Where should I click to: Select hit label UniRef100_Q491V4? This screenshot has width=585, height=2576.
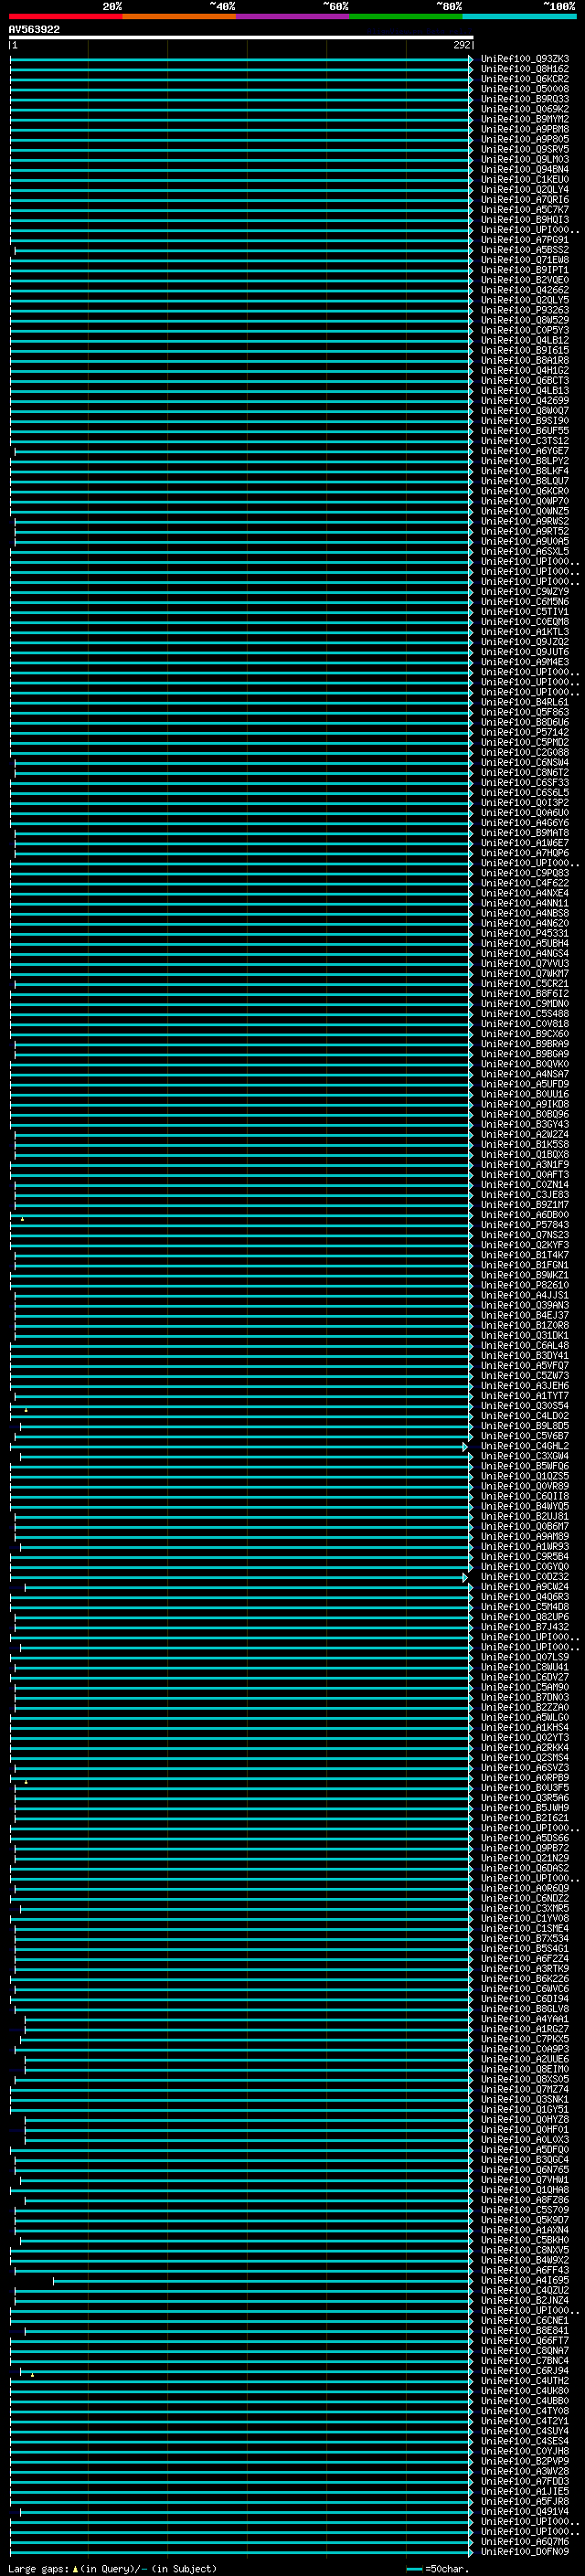[525, 2512]
